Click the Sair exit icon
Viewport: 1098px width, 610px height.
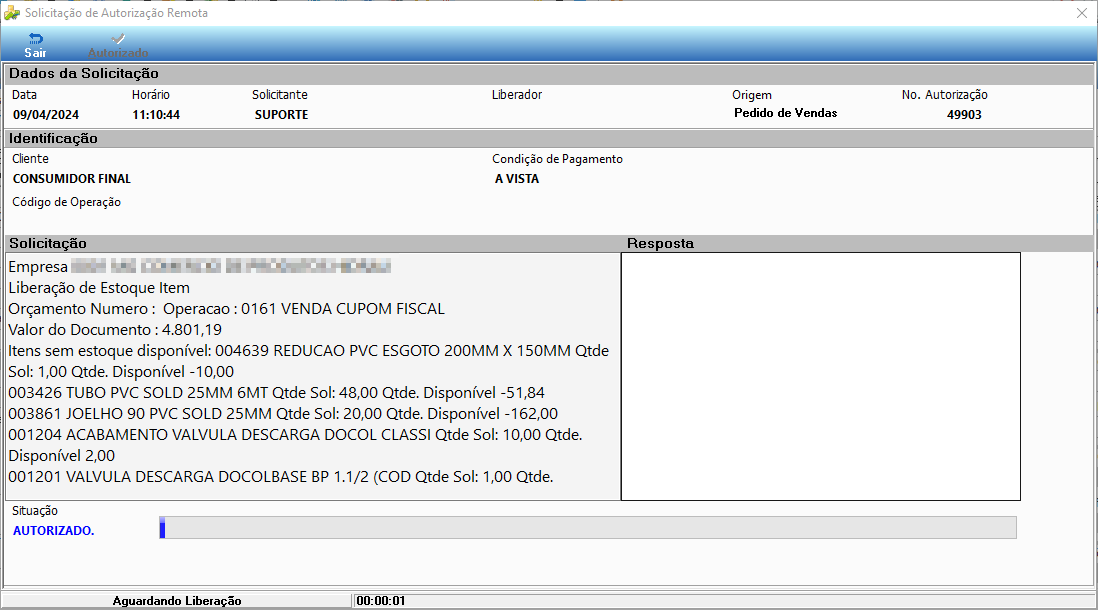click(35, 39)
